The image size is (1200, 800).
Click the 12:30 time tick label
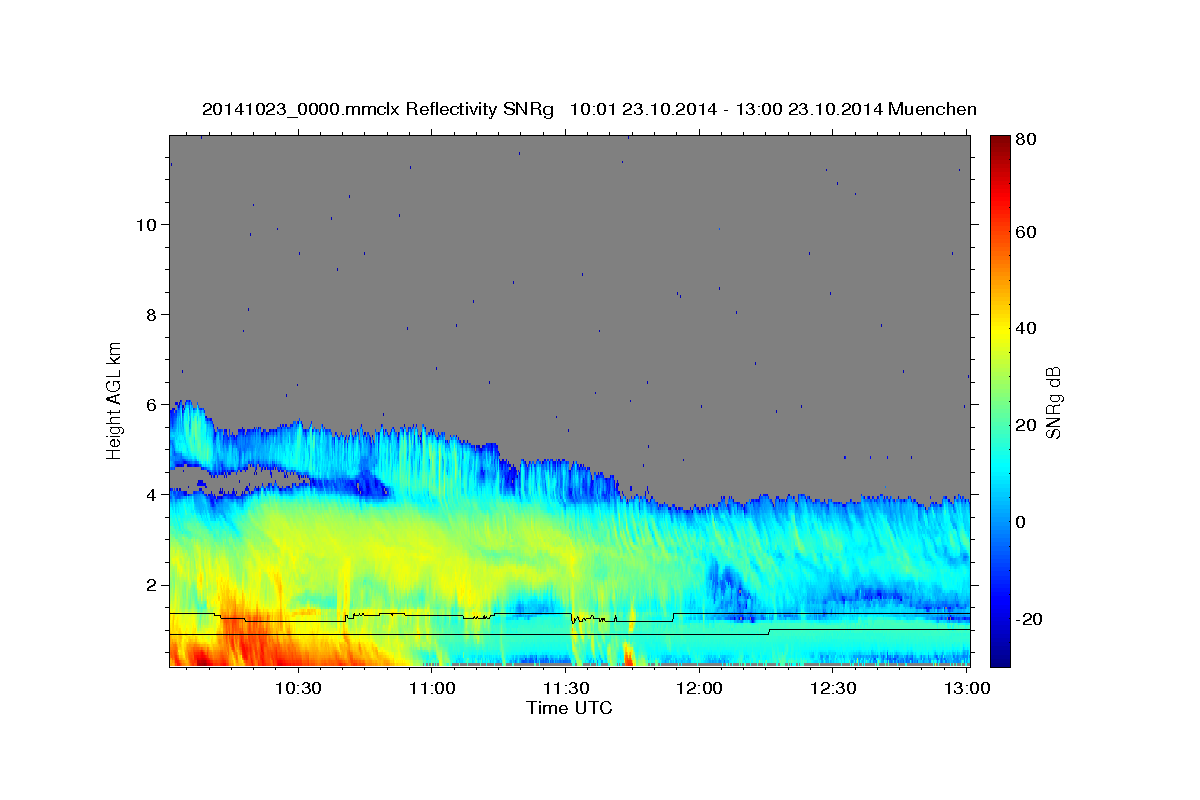[x=833, y=688]
